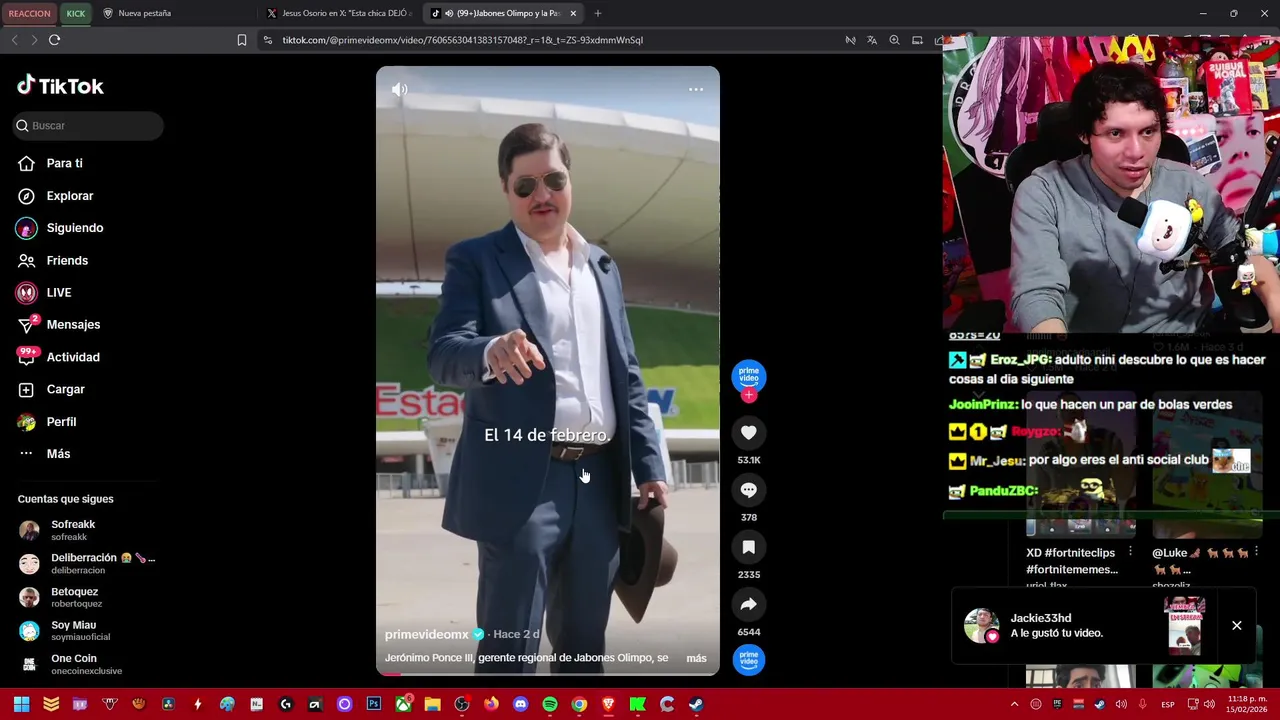This screenshot has width=1280, height=720.
Task: Click the TikTok URL address bar
Action: [x=462, y=40]
